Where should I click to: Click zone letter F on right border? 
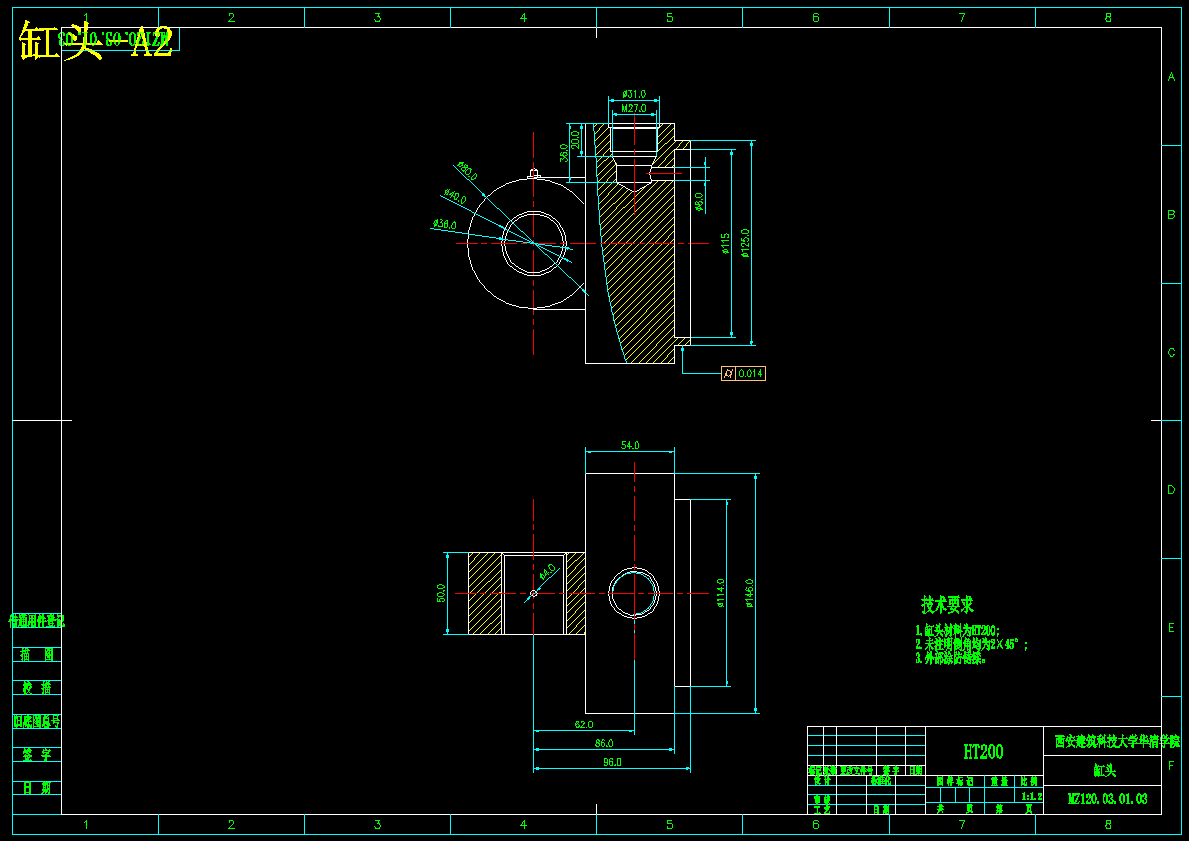tap(1172, 766)
